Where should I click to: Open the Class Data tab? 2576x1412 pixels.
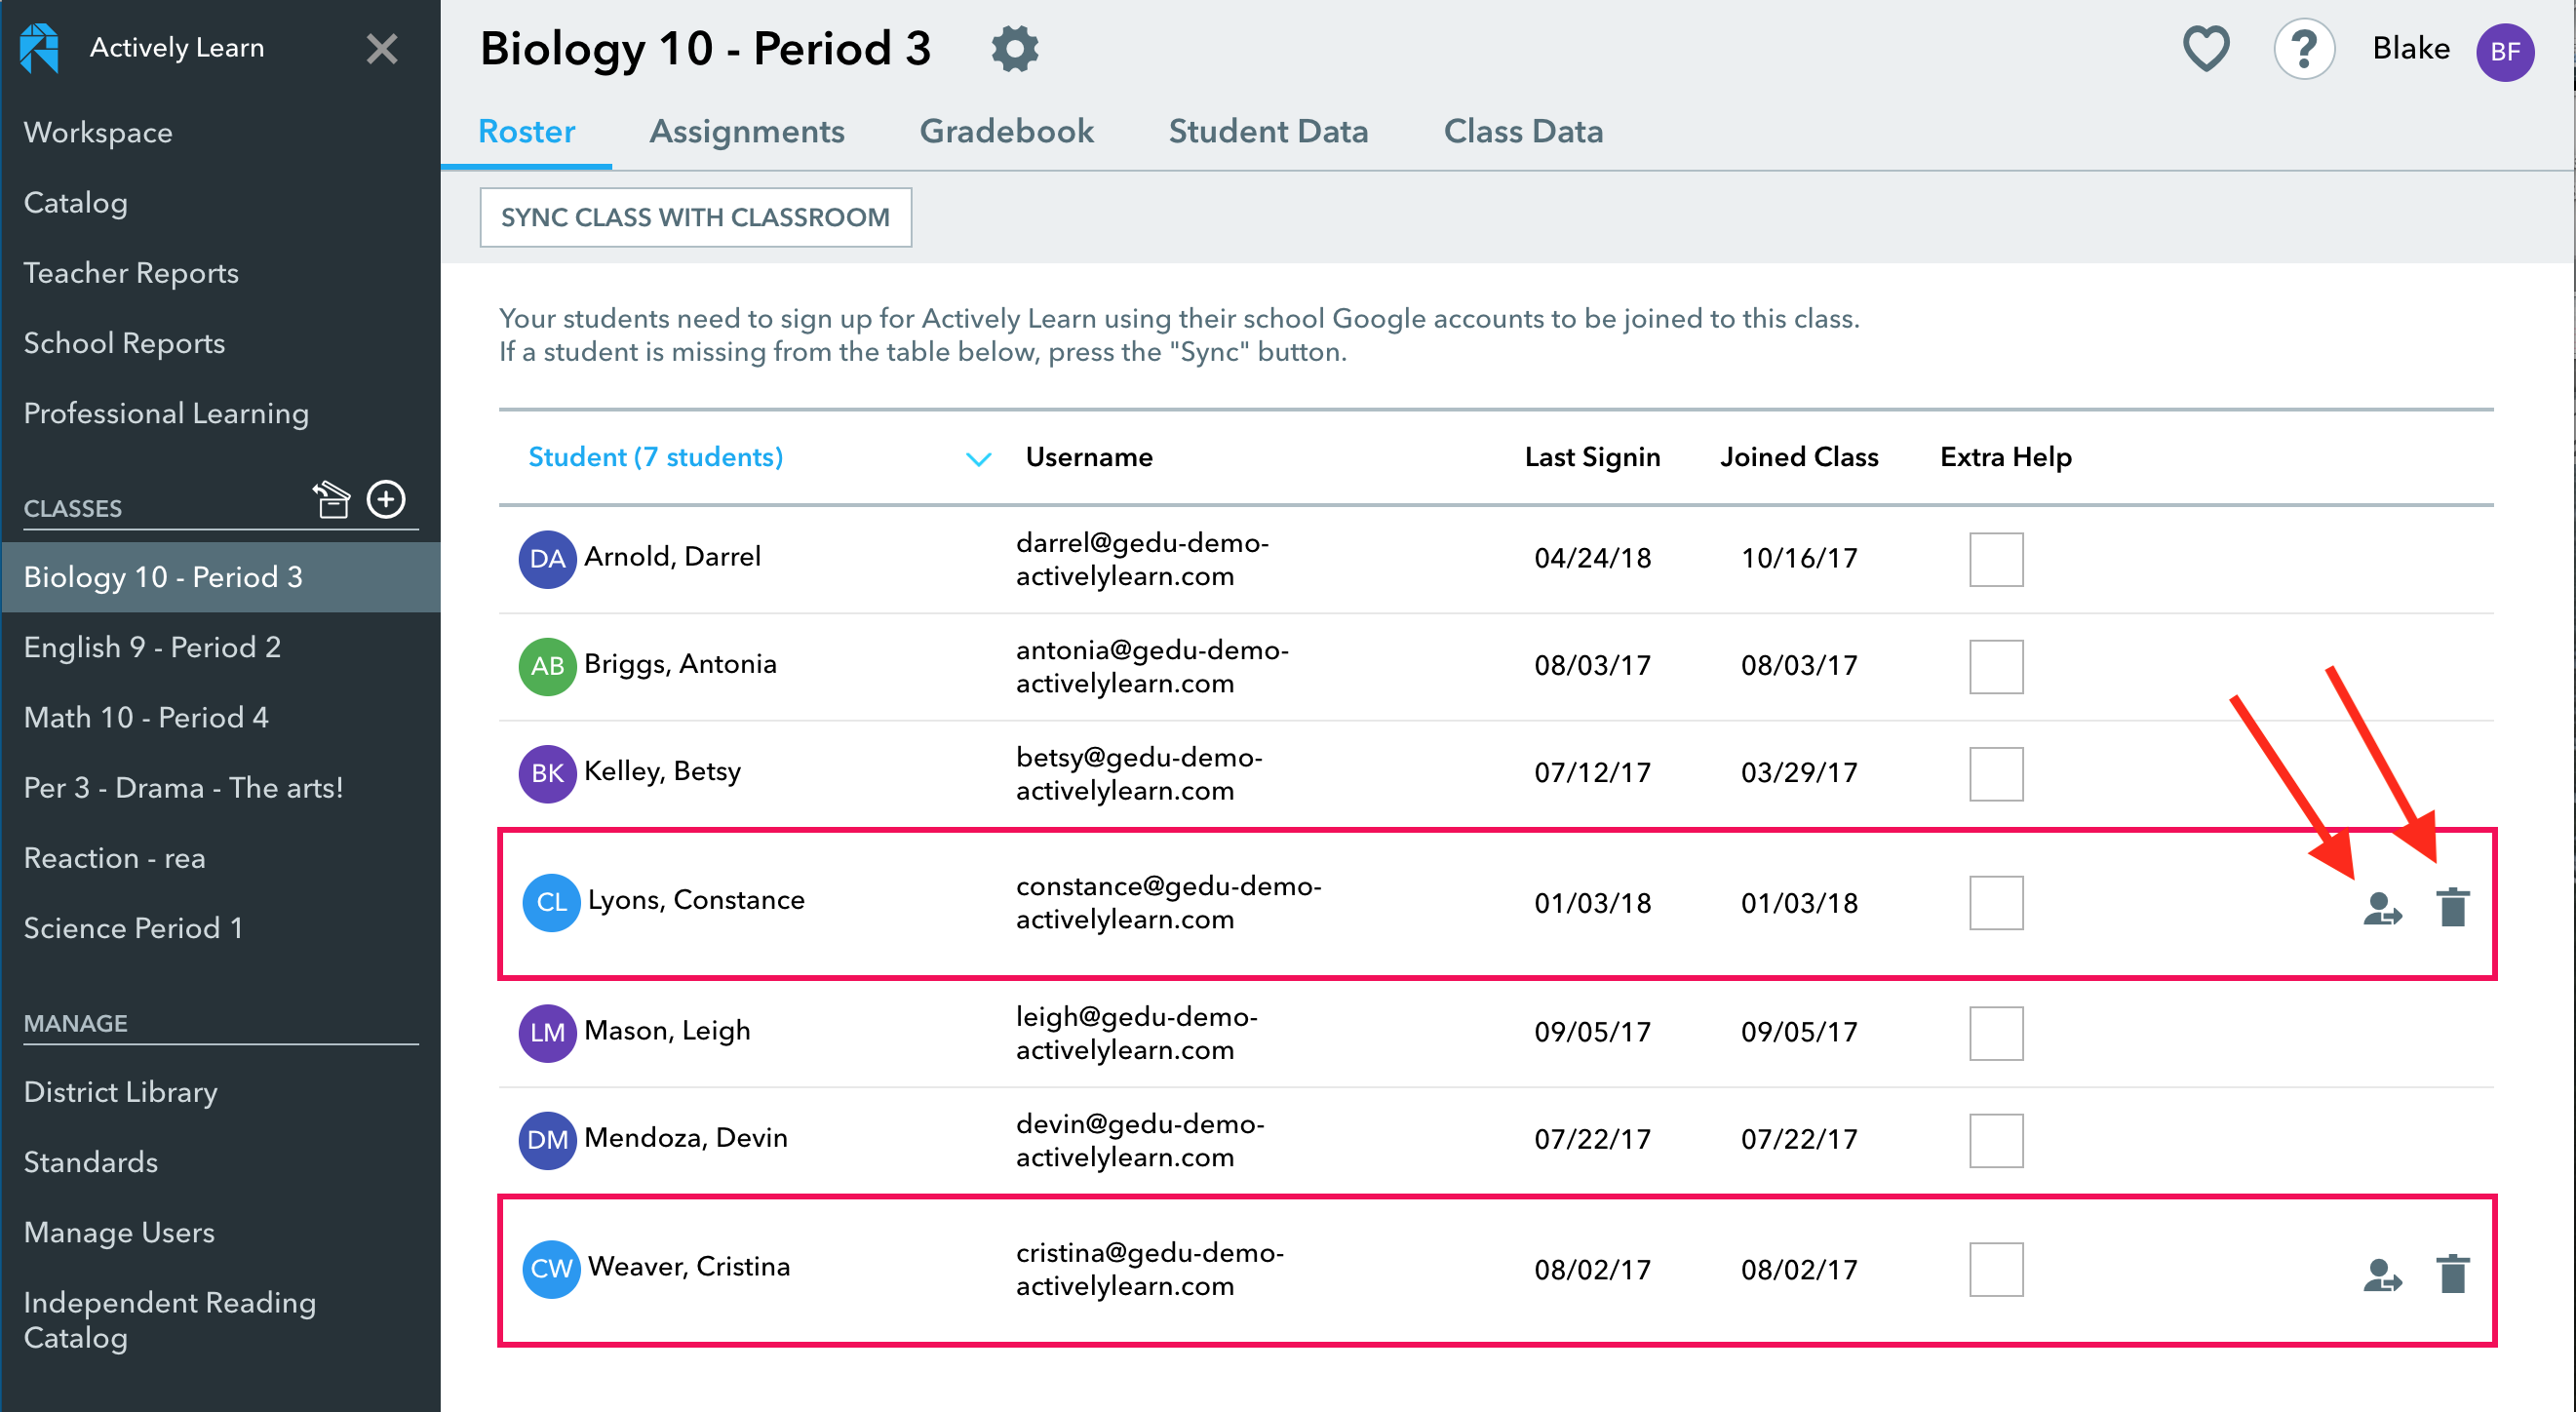point(1523,131)
